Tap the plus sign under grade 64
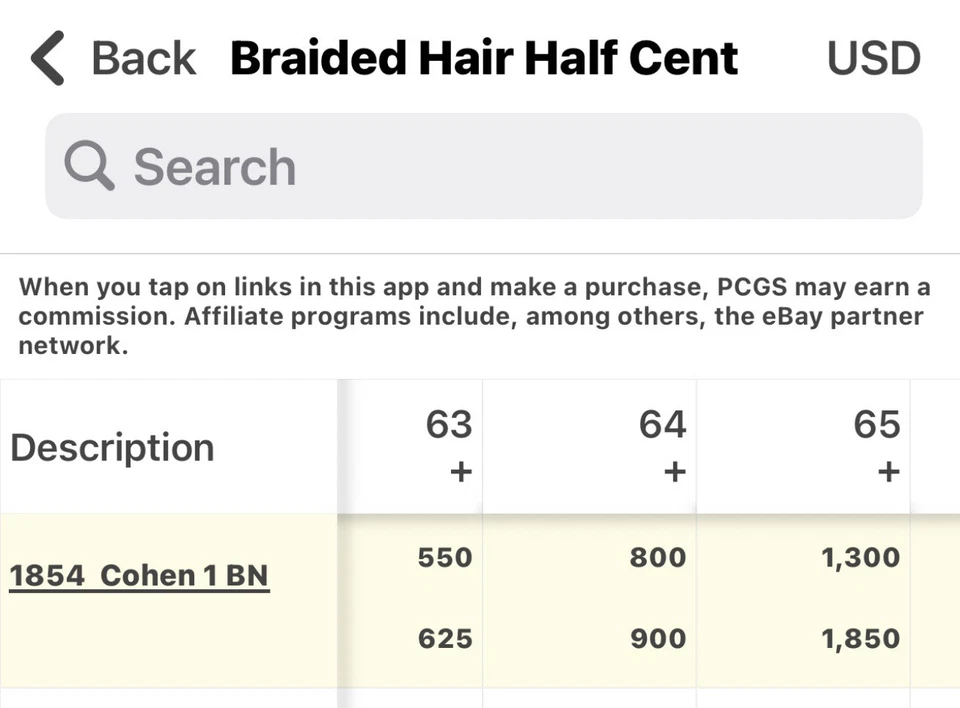Image resolution: width=960 pixels, height=708 pixels. (x=674, y=471)
